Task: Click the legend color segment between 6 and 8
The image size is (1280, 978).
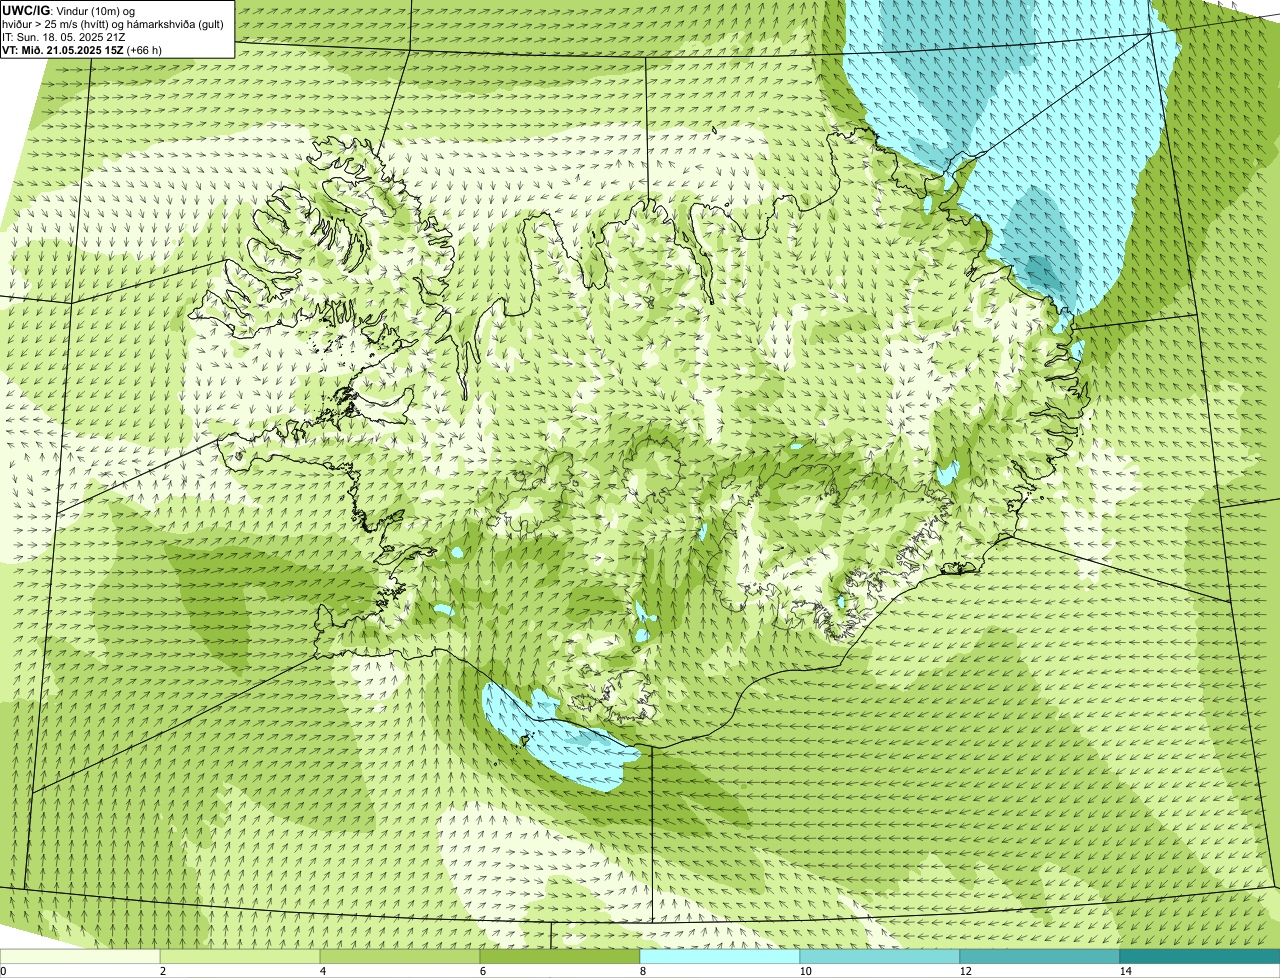Action: (x=560, y=956)
